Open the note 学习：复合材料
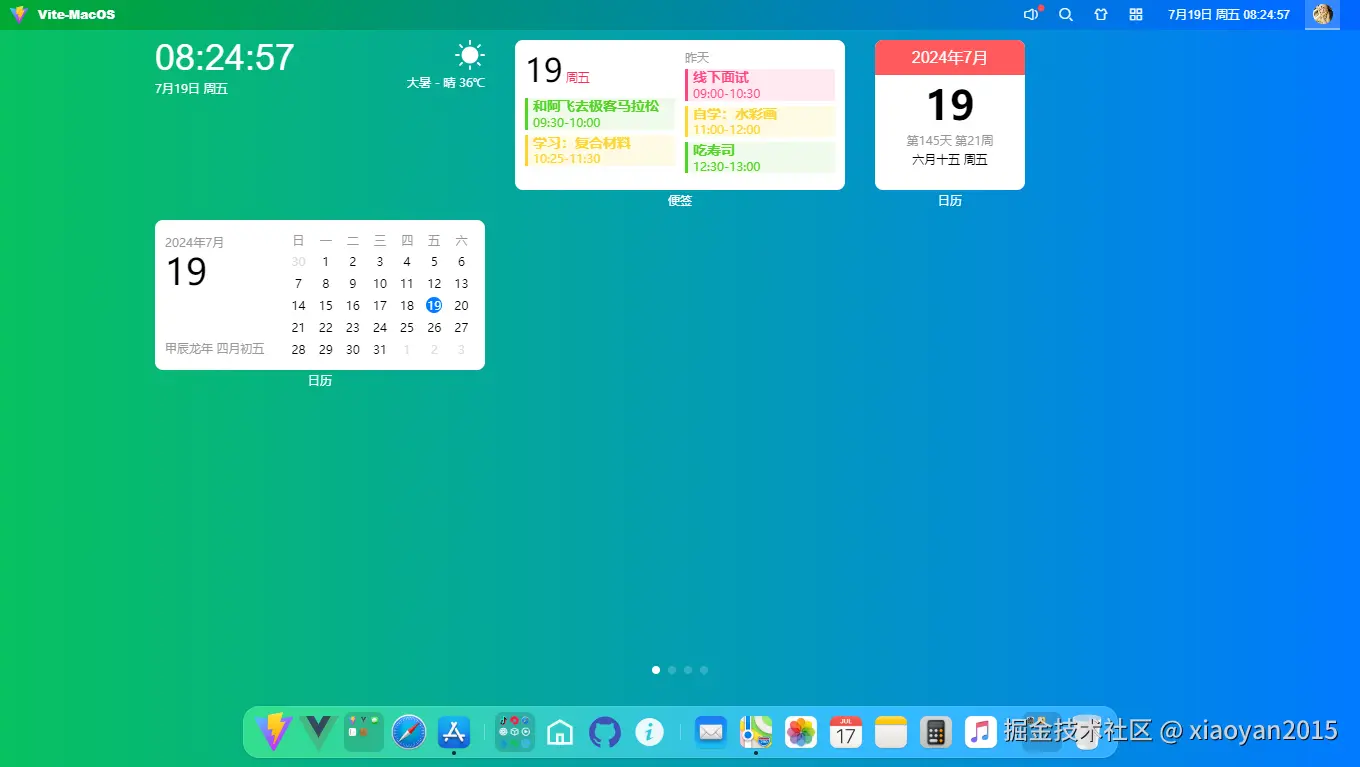1360x767 pixels. (600, 150)
